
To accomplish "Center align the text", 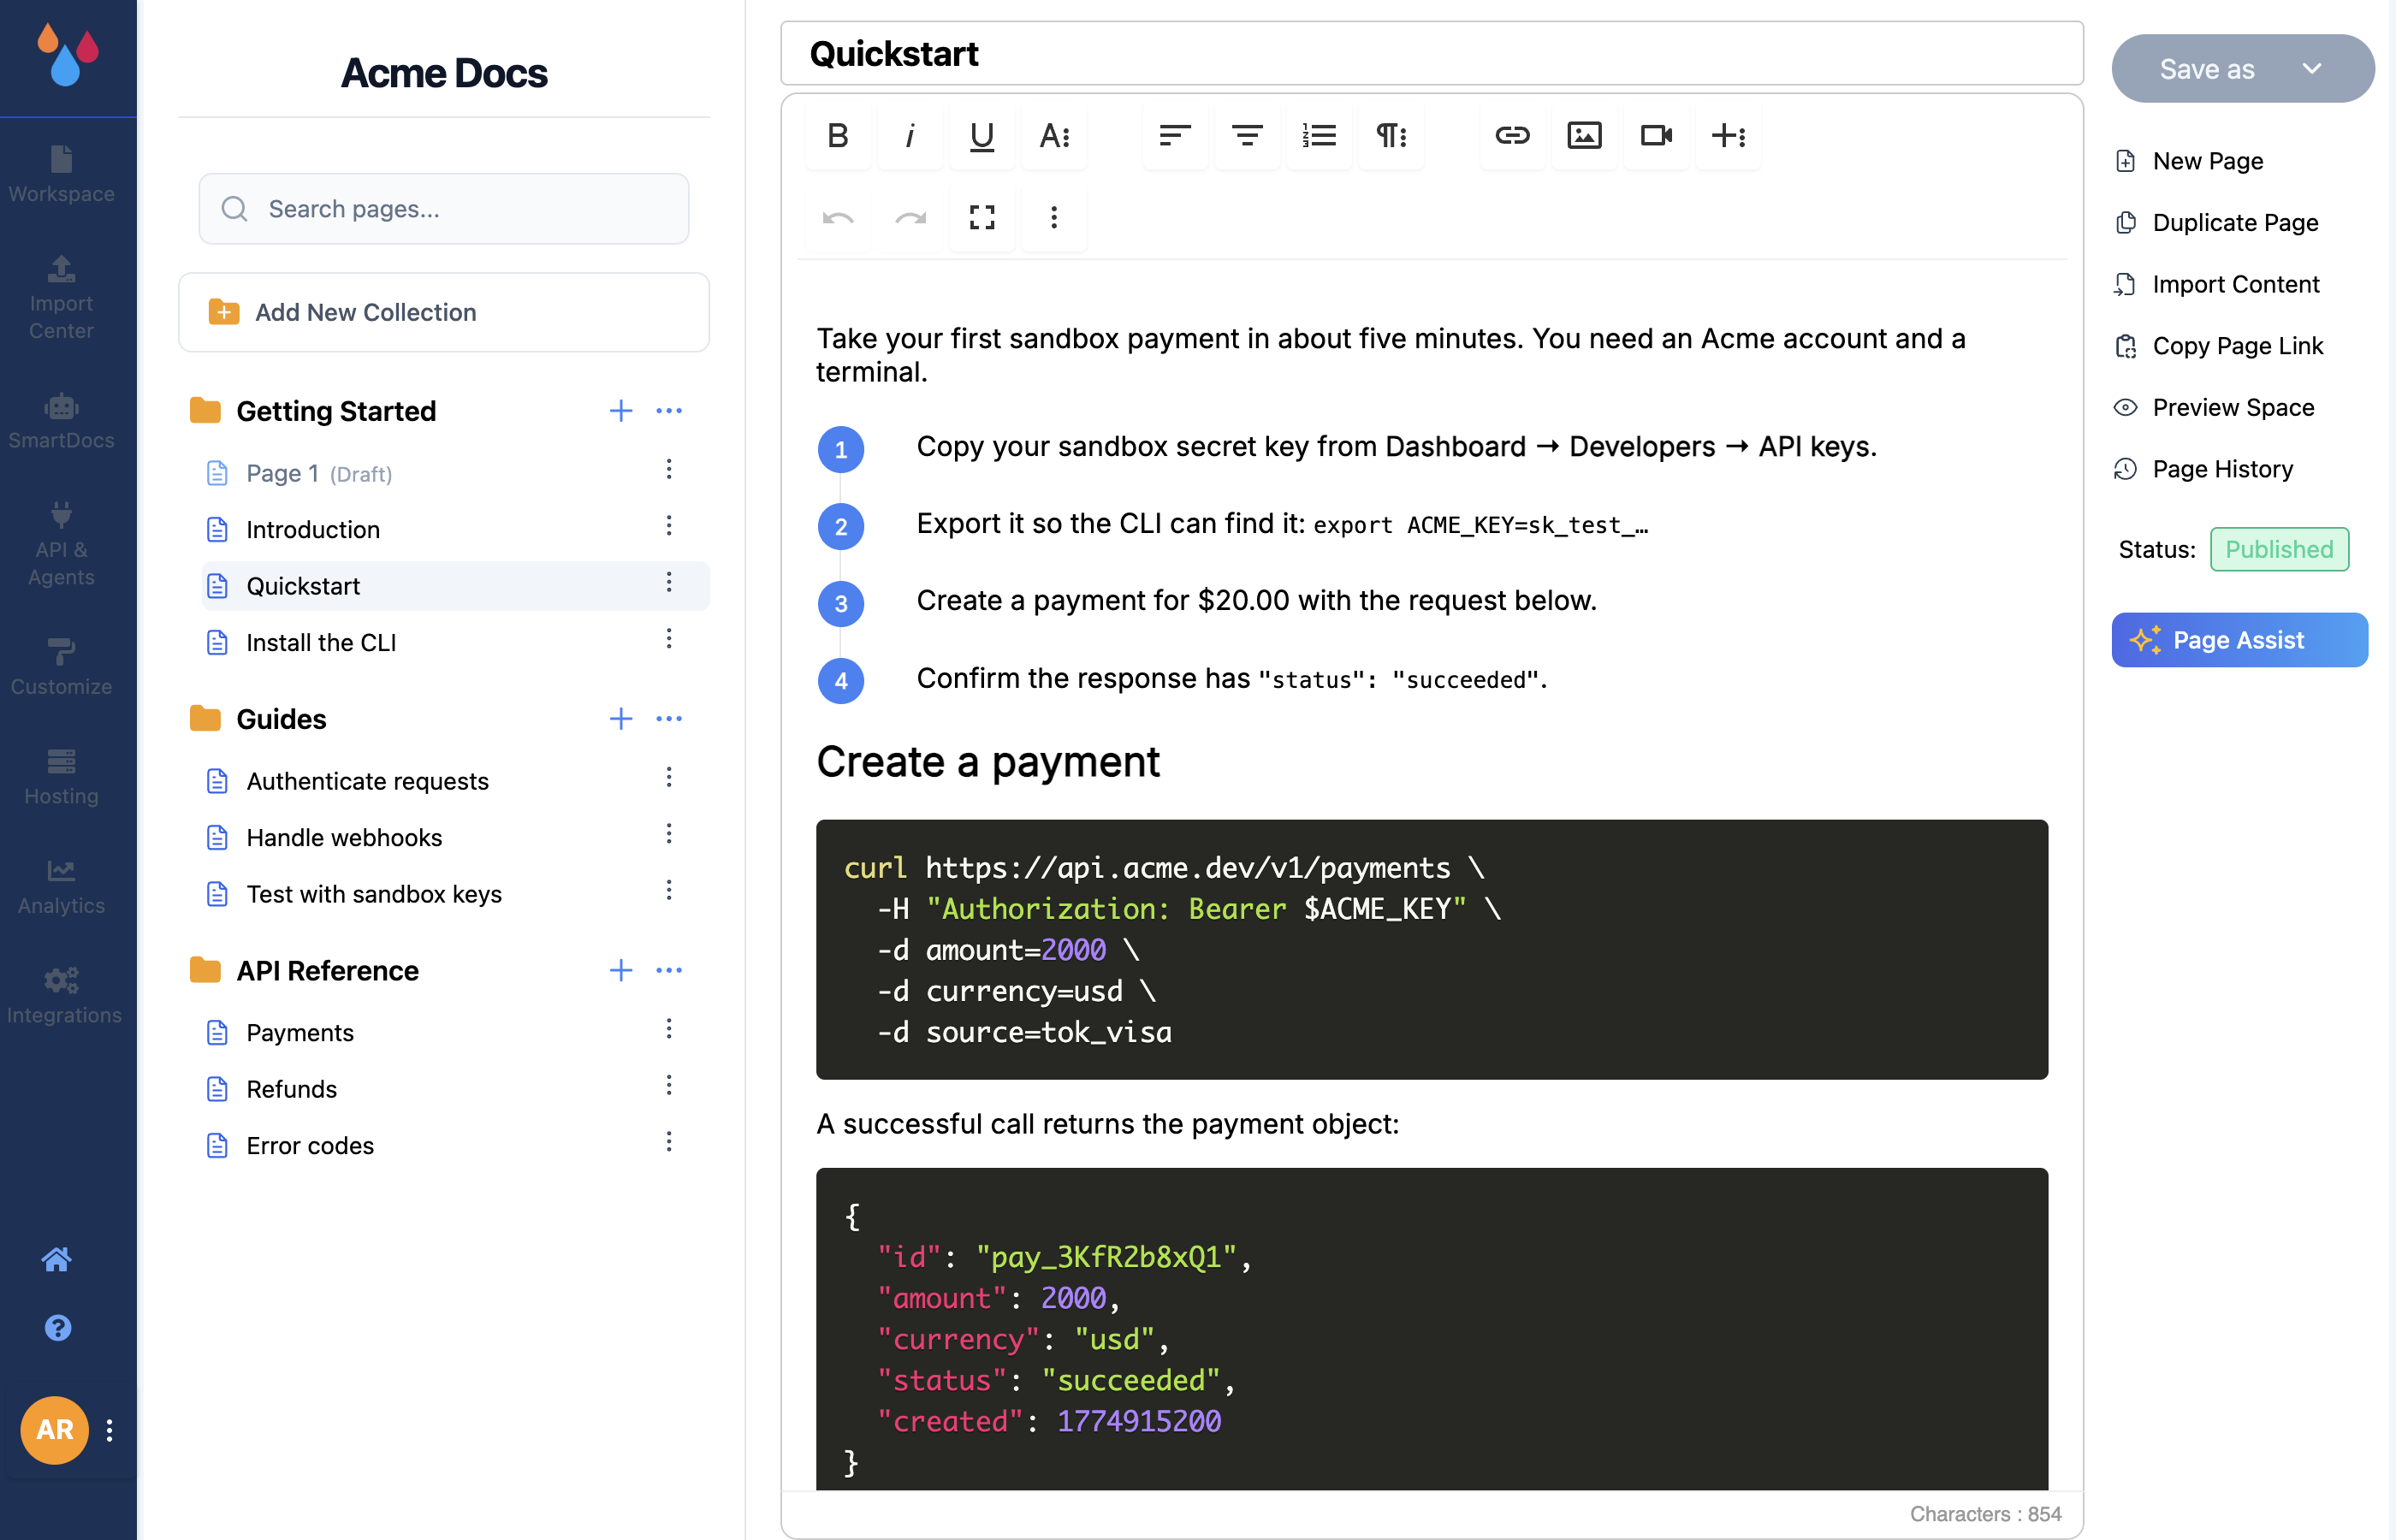I will coord(1247,135).
